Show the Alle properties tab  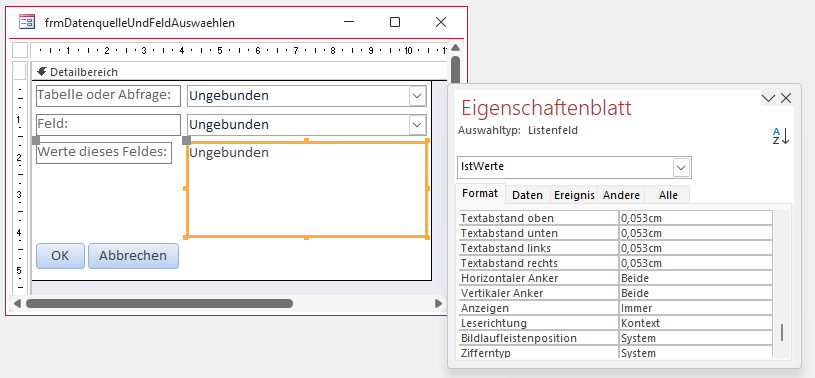coord(668,195)
